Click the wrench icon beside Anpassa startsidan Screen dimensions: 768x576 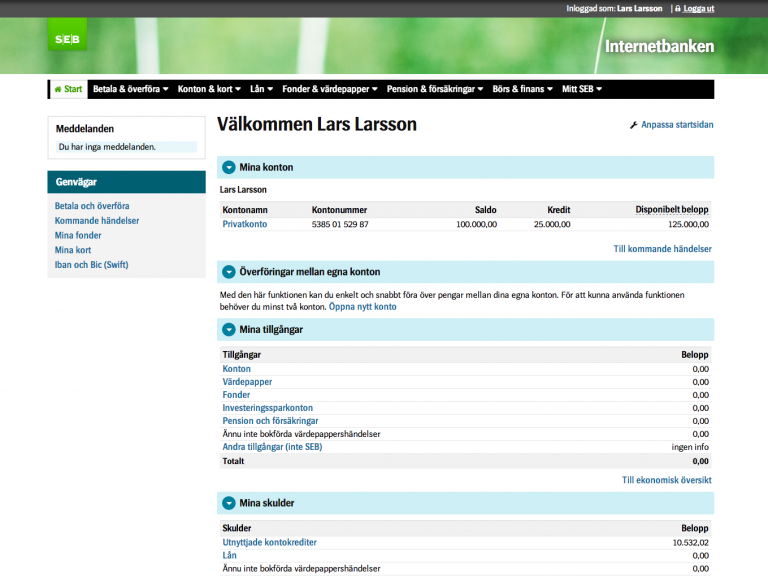pos(633,125)
